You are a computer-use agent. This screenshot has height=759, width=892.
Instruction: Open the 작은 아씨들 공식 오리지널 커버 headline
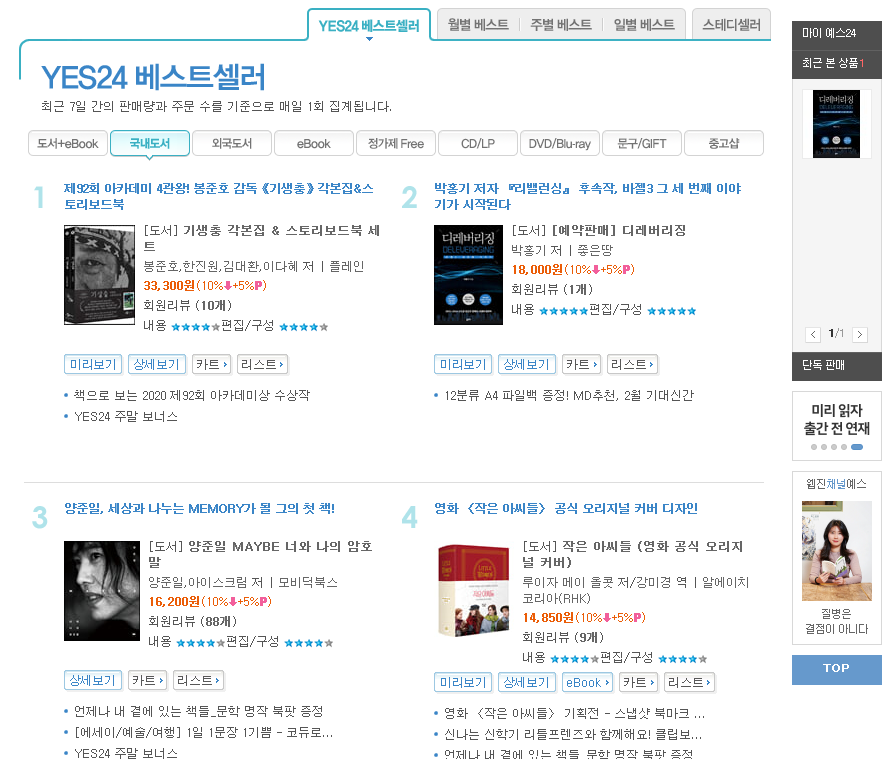point(566,509)
